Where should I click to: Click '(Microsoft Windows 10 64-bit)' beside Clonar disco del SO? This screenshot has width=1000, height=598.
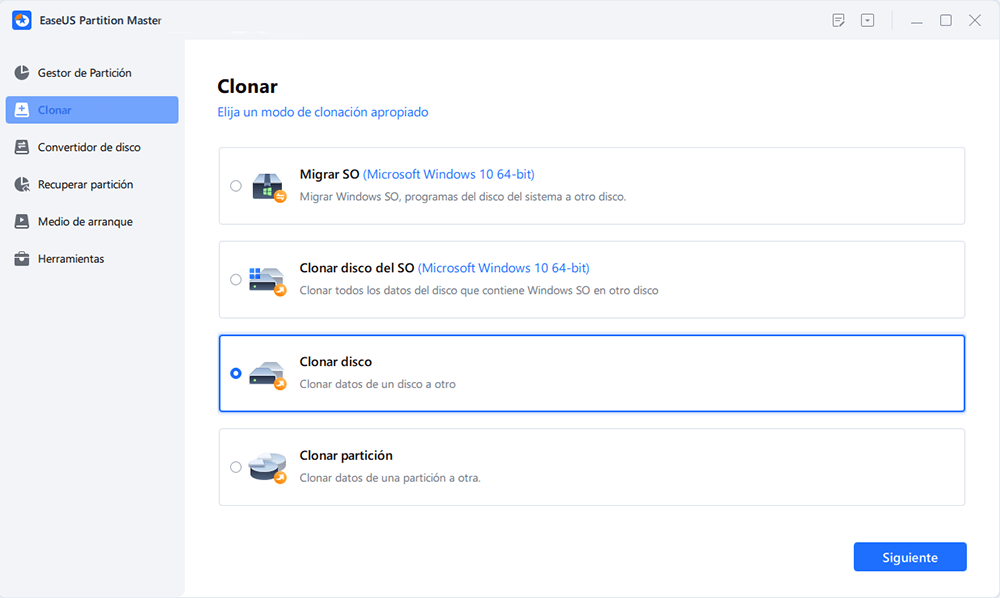(x=504, y=268)
